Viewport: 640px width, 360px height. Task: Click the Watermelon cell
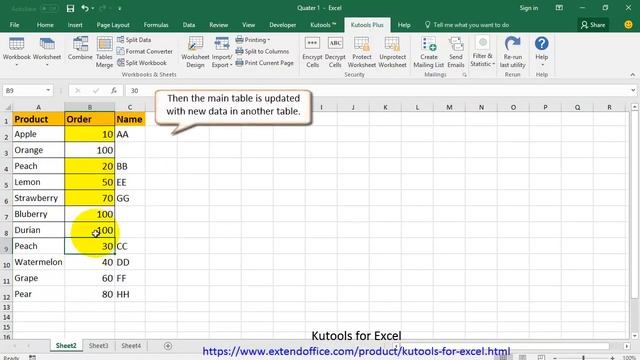click(38, 262)
